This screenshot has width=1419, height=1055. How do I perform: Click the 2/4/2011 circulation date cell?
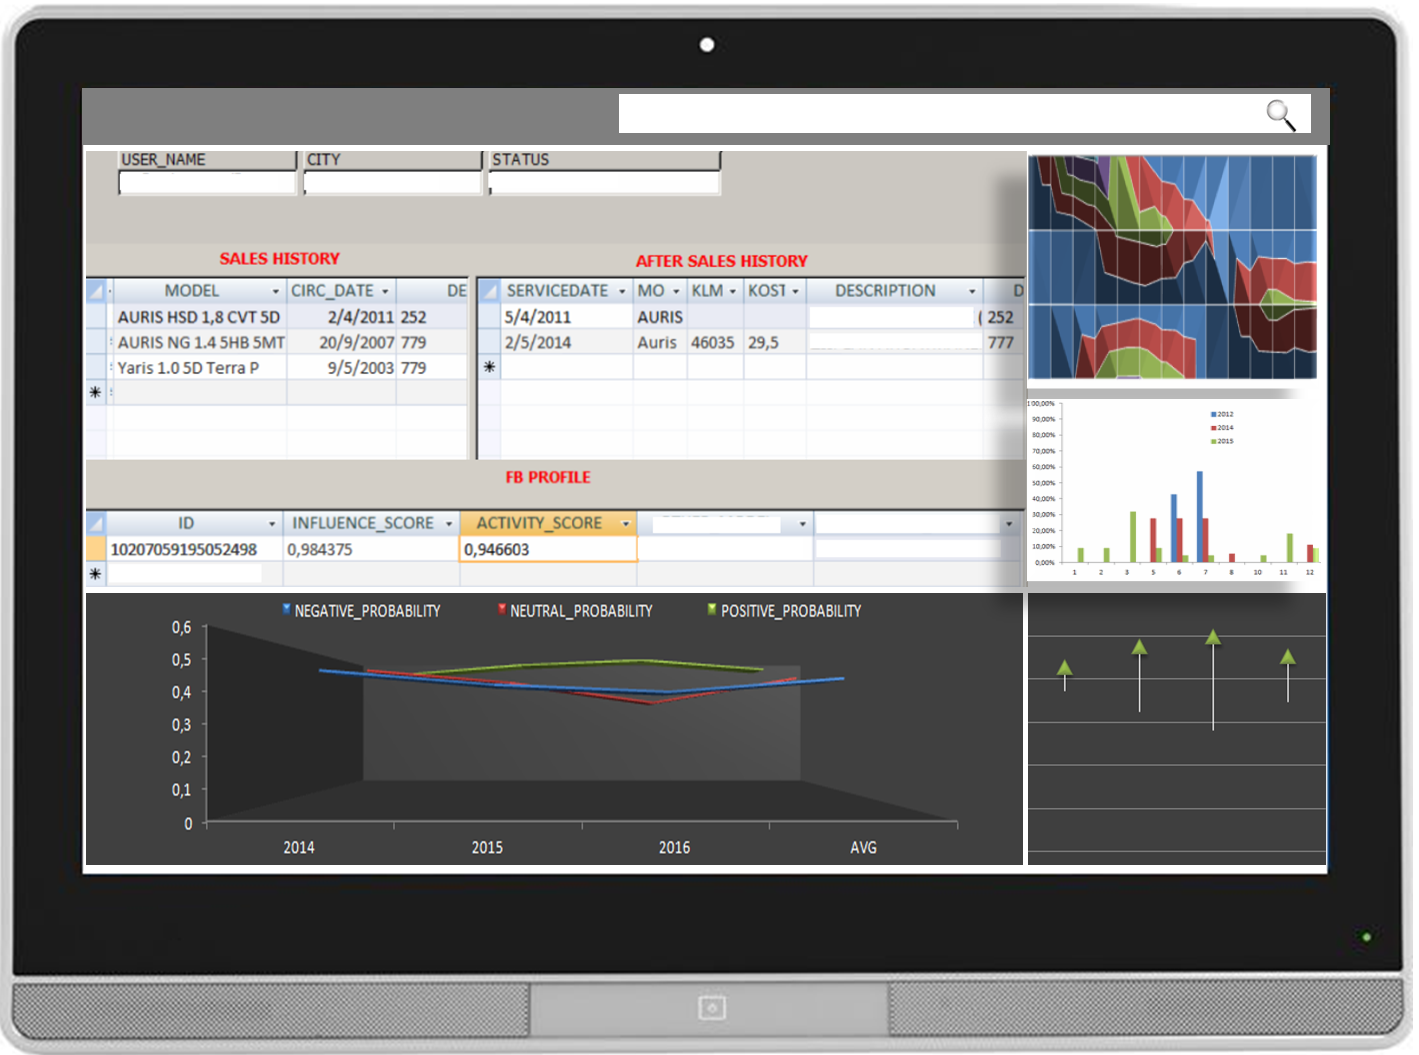pyautogui.click(x=342, y=317)
